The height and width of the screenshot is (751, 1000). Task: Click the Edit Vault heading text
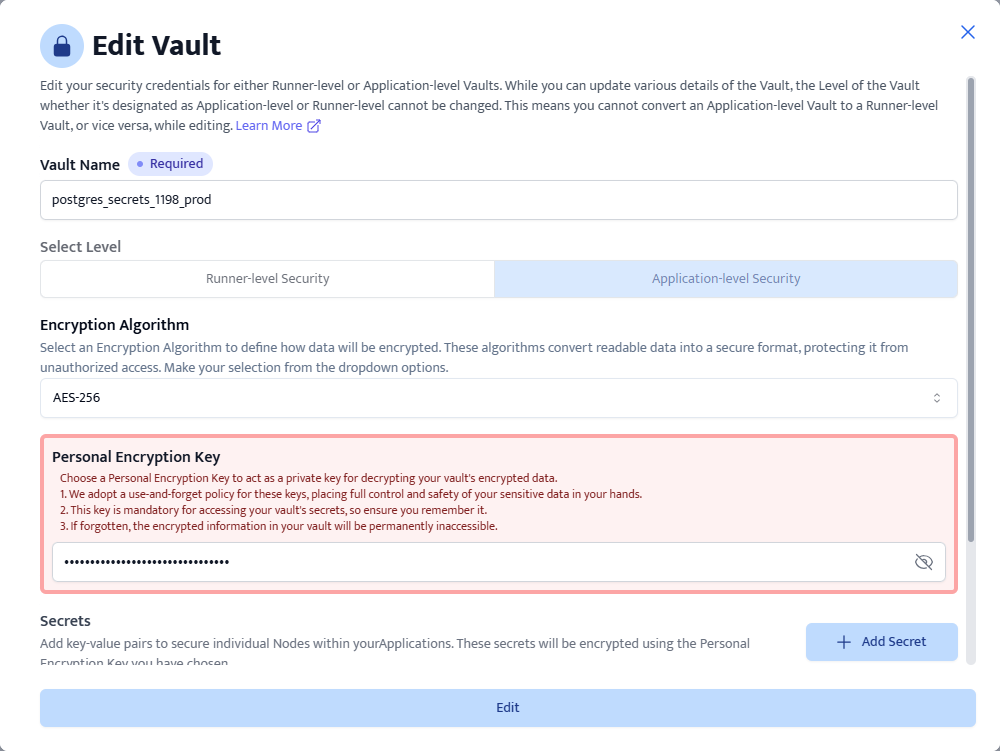[x=157, y=46]
